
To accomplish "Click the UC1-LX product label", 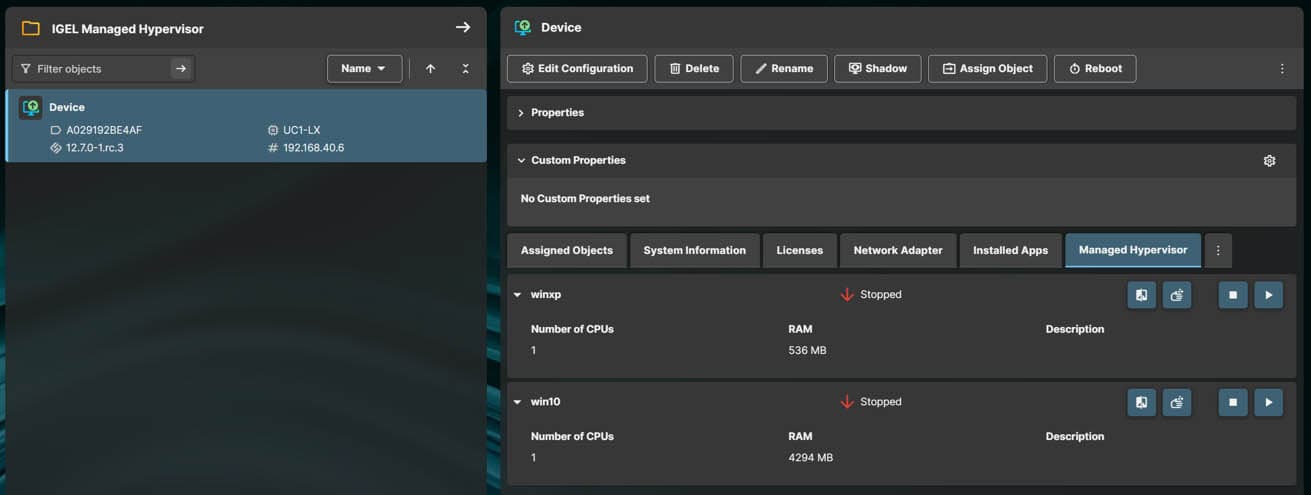I will [x=301, y=130].
